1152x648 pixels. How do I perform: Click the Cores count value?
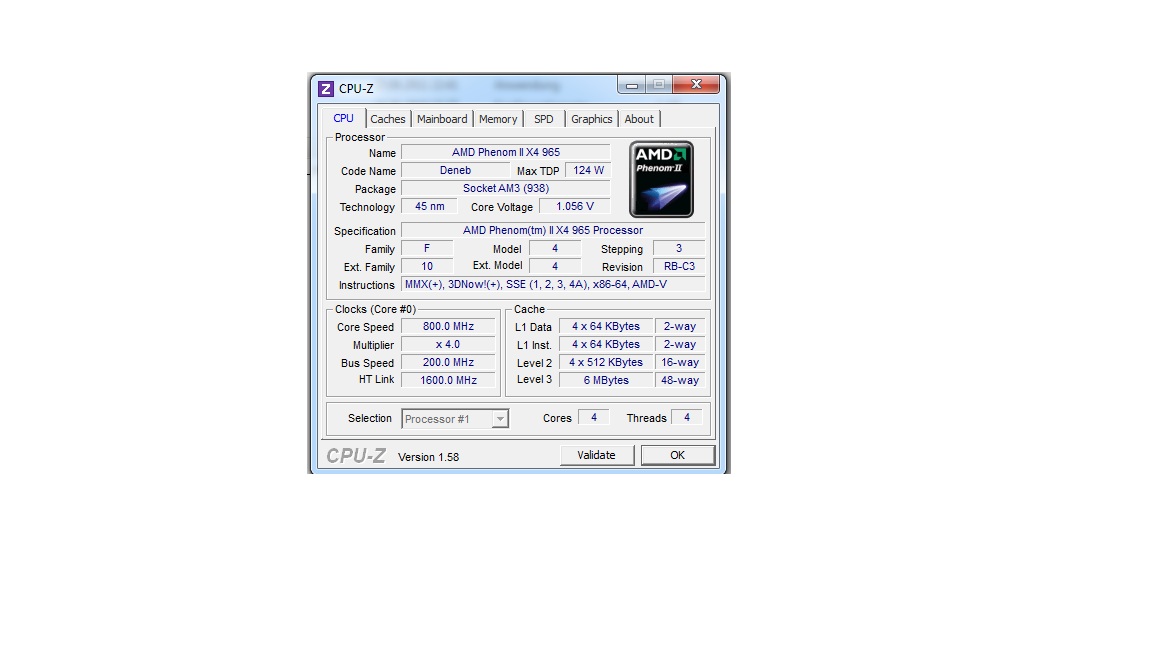click(x=594, y=417)
